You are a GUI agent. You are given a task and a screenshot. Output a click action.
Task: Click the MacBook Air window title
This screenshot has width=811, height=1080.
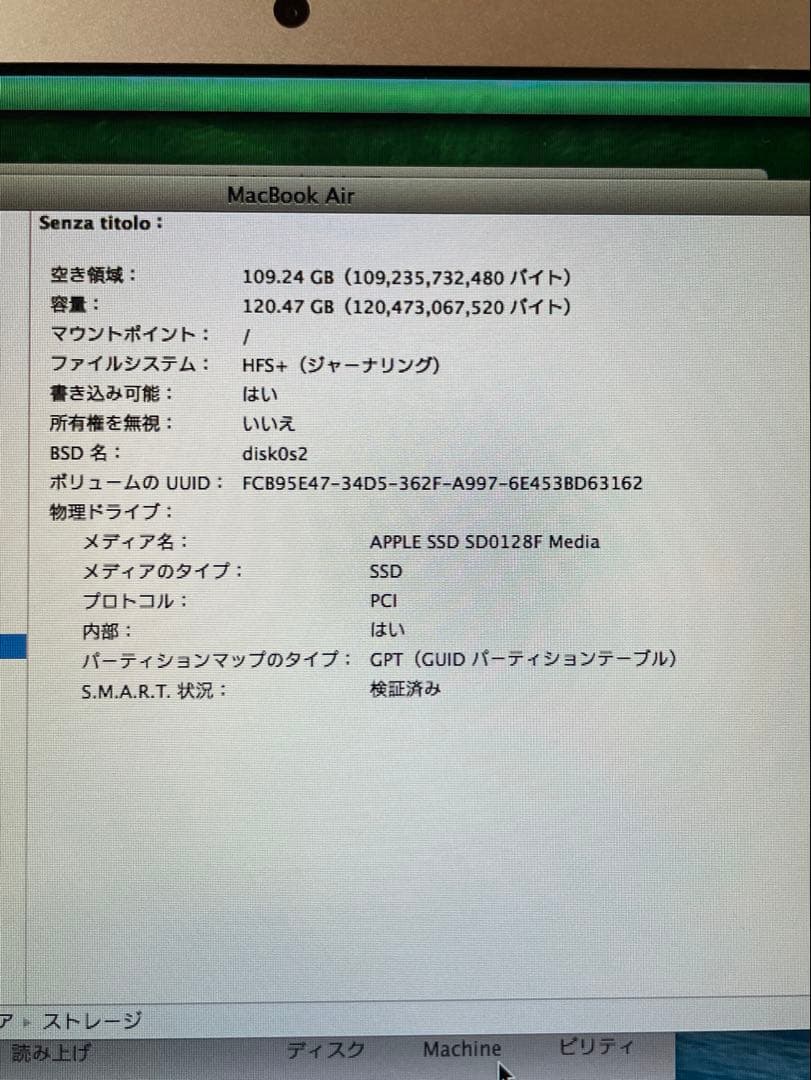pos(291,195)
